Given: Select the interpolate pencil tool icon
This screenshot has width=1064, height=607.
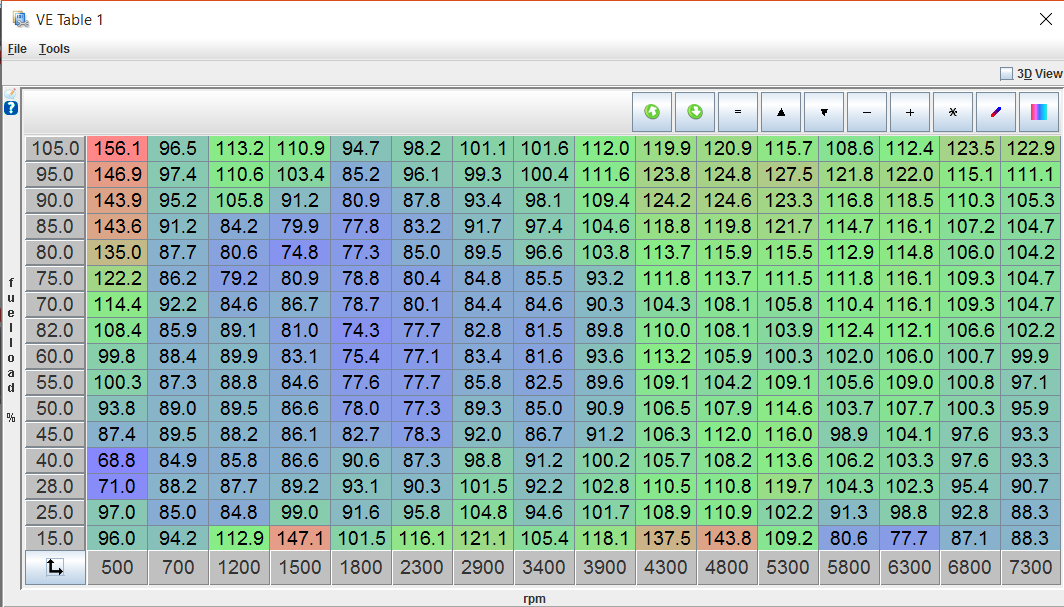Looking at the screenshot, I should 996,112.
